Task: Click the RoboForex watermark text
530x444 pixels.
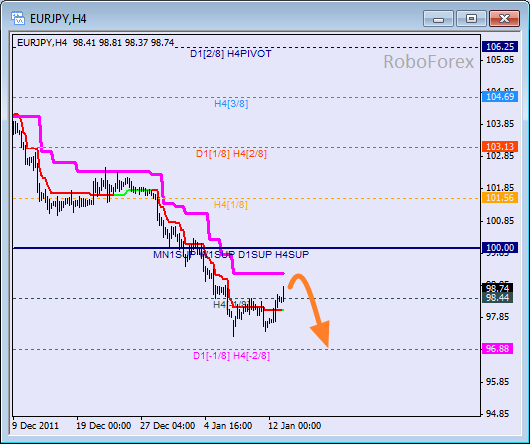Action: (x=428, y=62)
